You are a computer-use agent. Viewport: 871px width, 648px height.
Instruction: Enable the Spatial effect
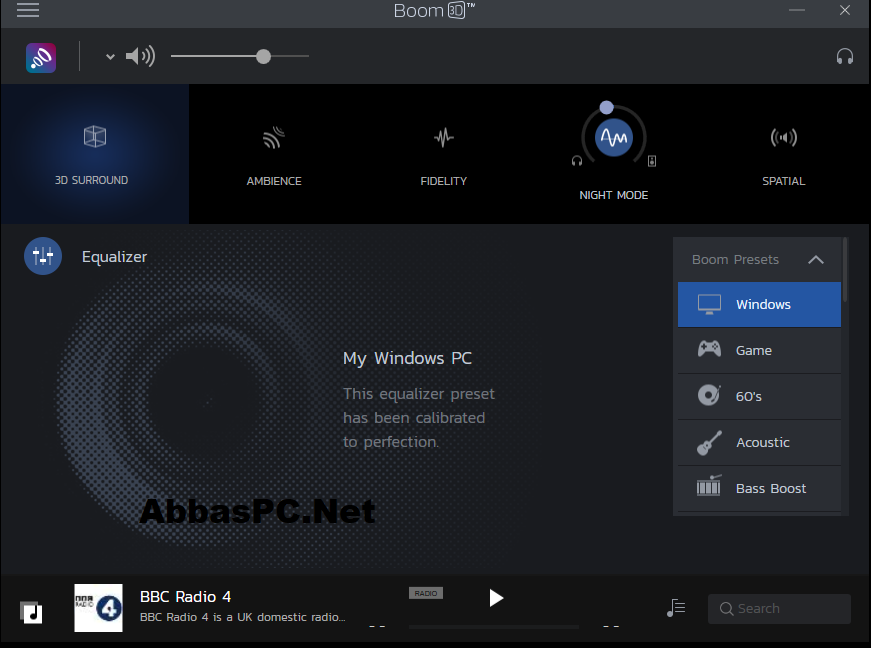(x=784, y=137)
